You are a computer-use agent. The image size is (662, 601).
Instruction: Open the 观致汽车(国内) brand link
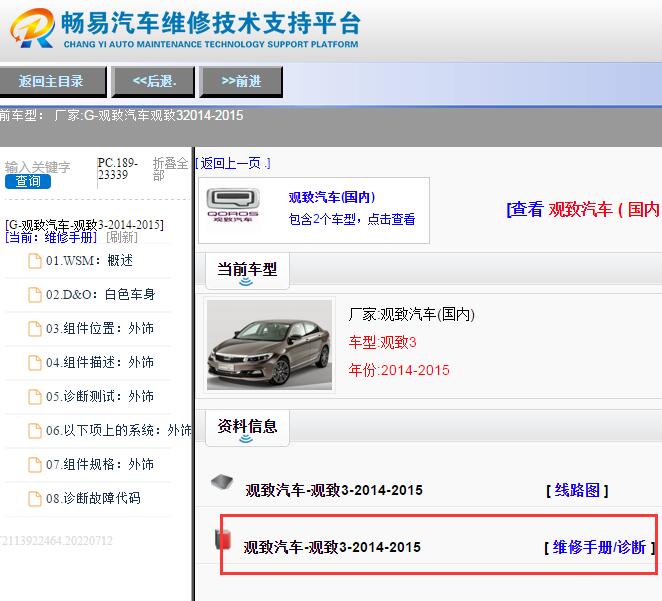tap(332, 197)
